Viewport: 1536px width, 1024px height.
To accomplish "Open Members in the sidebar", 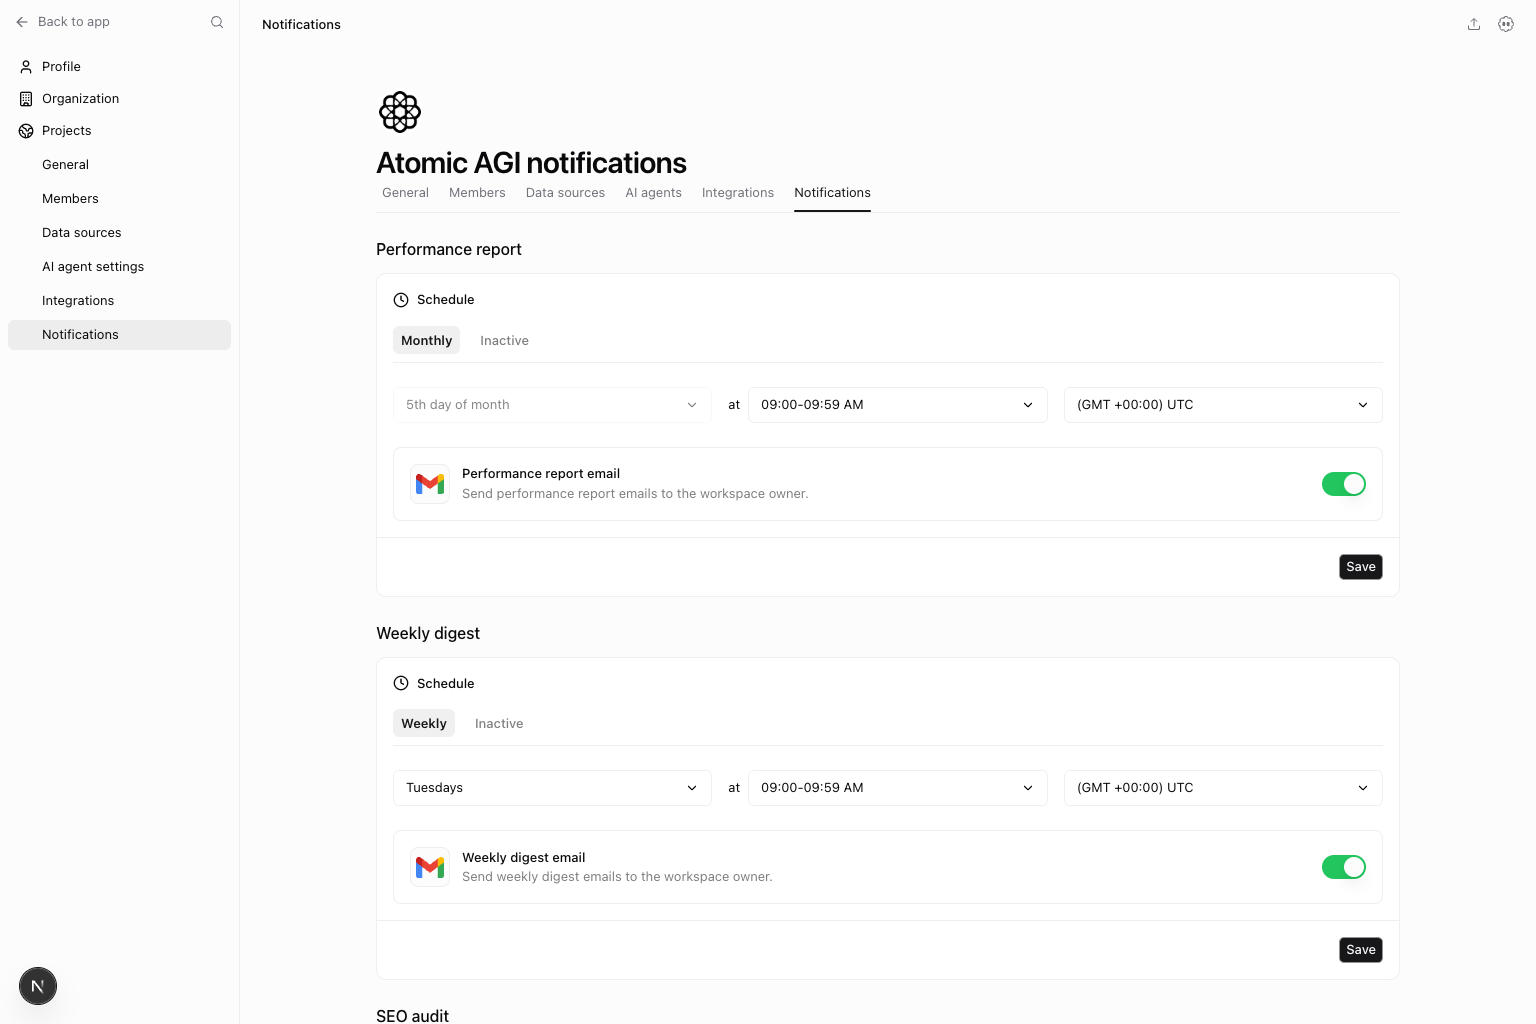I will point(119,199).
